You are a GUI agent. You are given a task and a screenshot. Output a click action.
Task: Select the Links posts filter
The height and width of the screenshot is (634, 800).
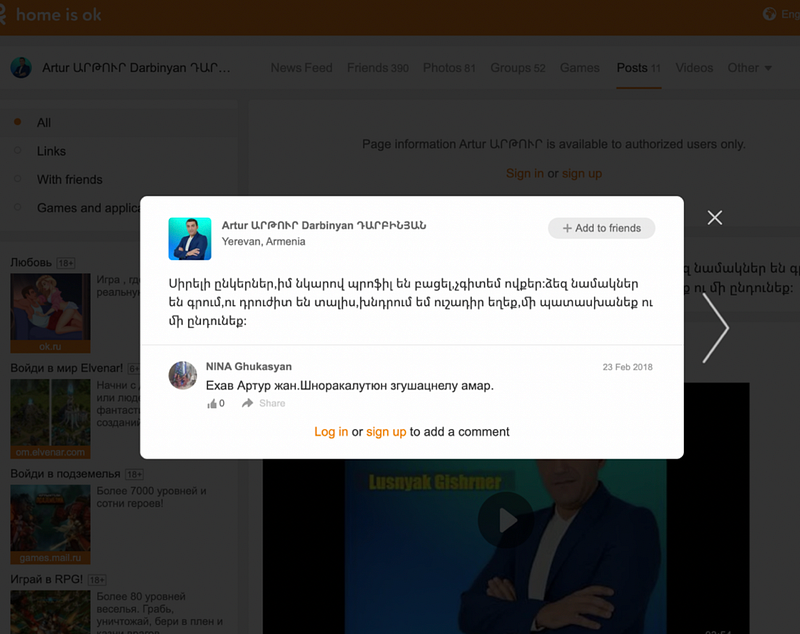pyautogui.click(x=51, y=151)
